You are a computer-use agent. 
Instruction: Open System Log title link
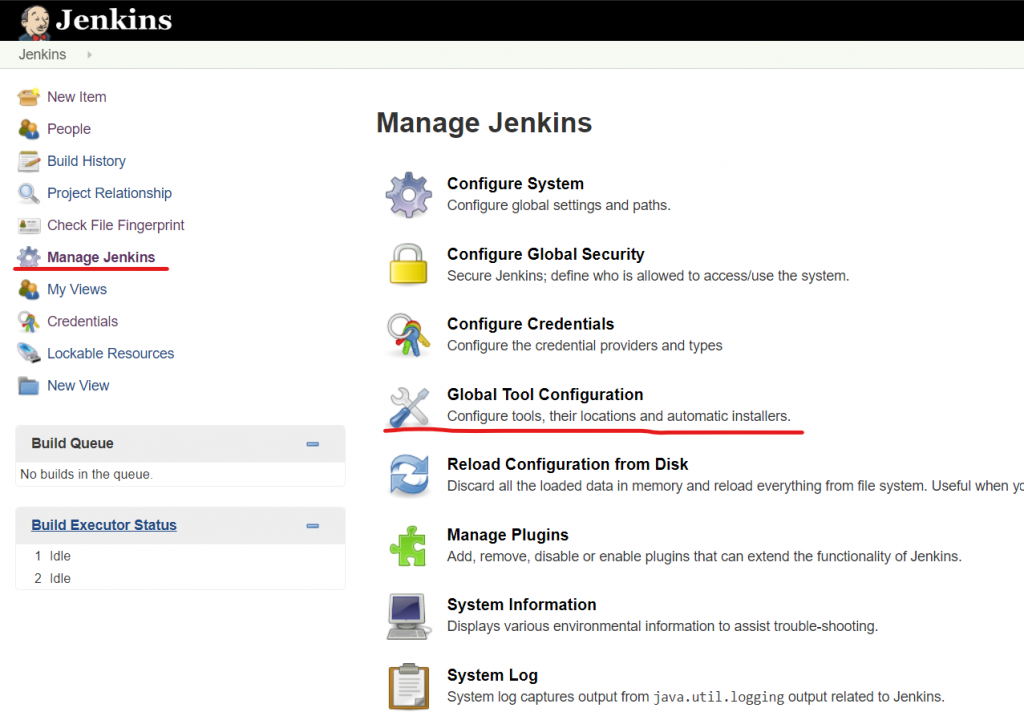pos(492,675)
